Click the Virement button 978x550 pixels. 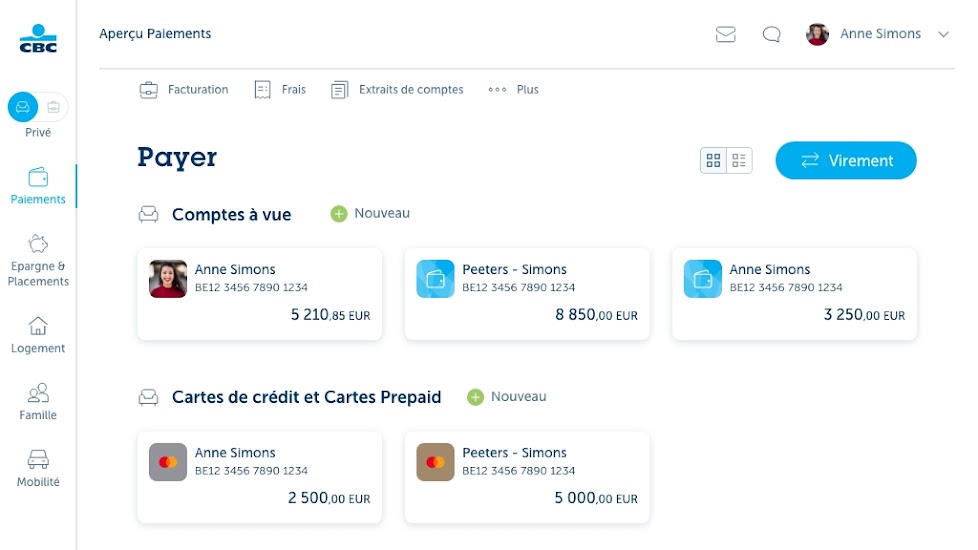[845, 161]
